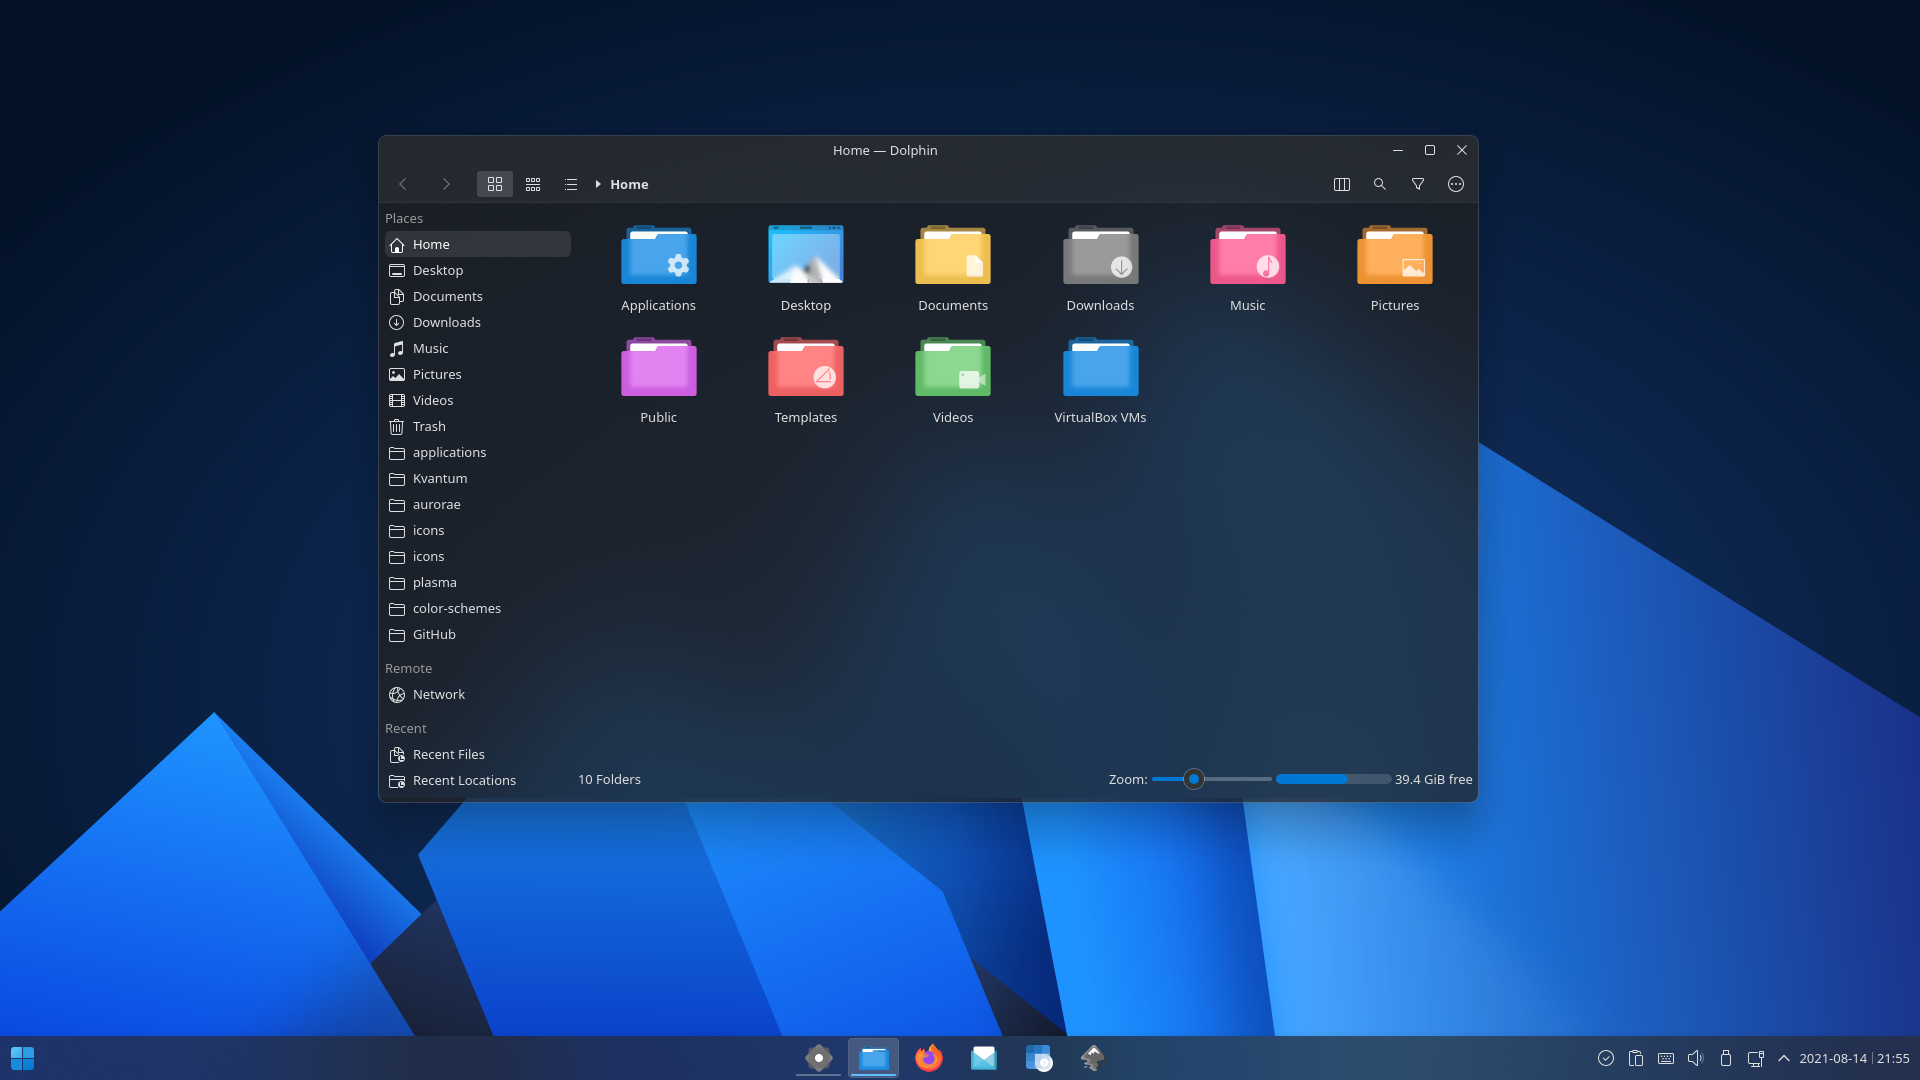Click Dolphin file manager taskbar icon
Image resolution: width=1920 pixels, height=1080 pixels.
pyautogui.click(x=874, y=1058)
